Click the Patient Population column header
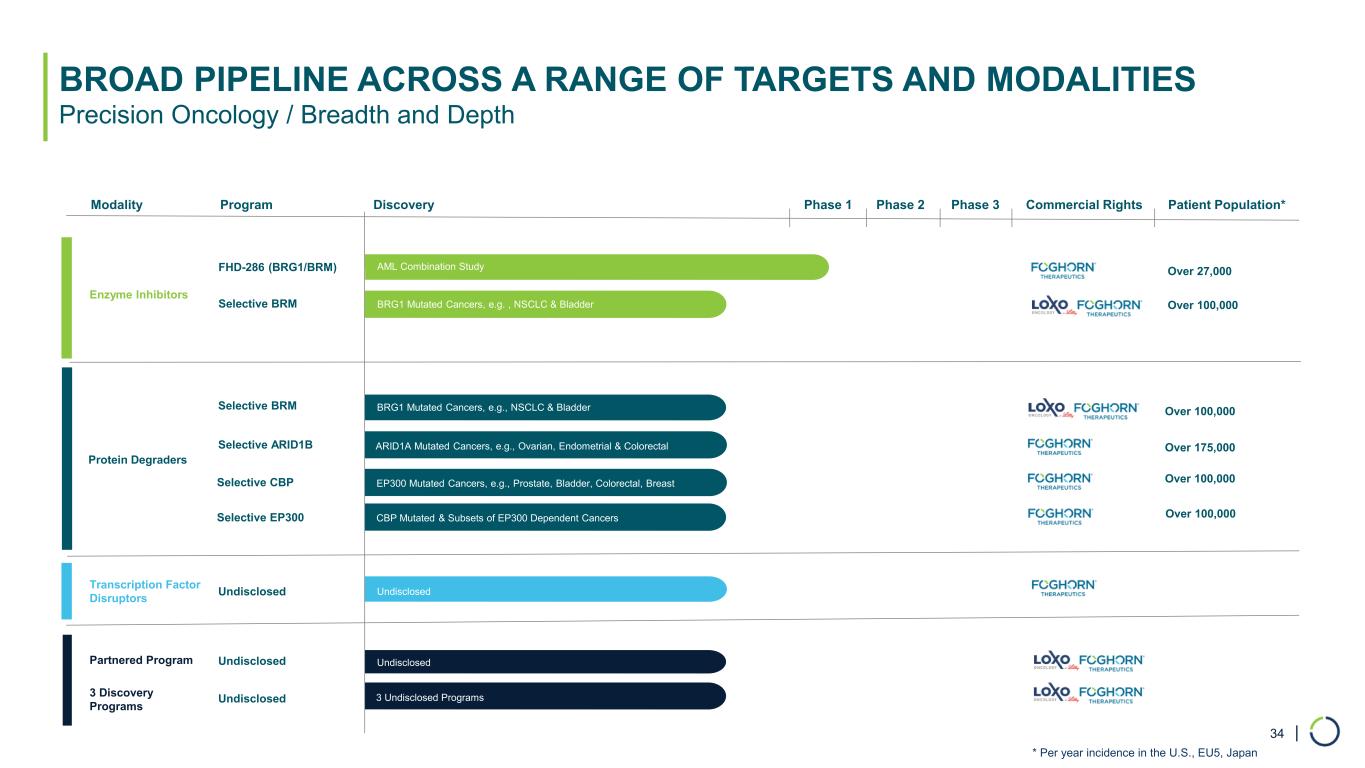 [x=1226, y=205]
